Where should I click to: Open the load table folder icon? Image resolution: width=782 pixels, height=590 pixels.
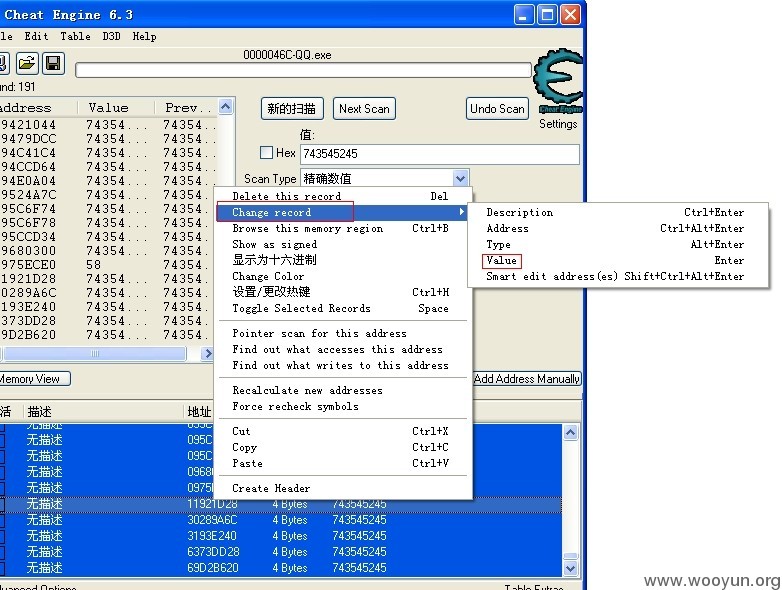coord(26,63)
